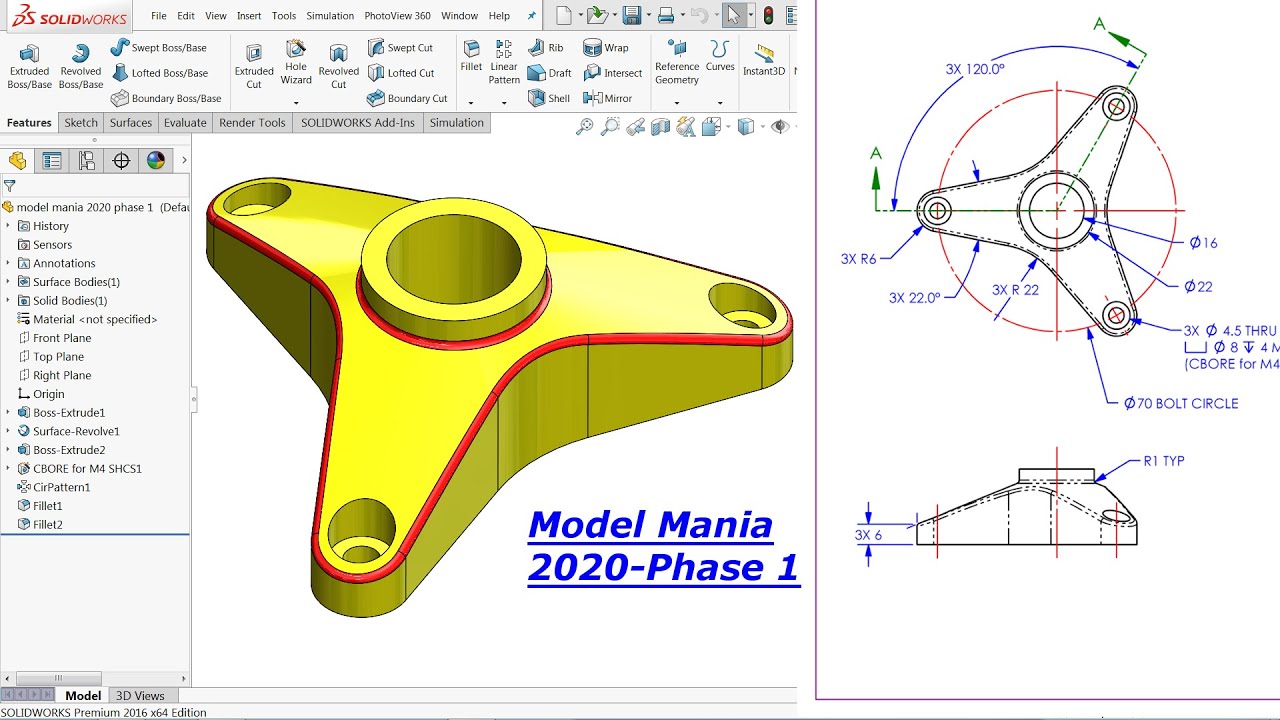Select the Extruded Boss/Base tool
The height and width of the screenshot is (720, 1280).
pyautogui.click(x=30, y=66)
